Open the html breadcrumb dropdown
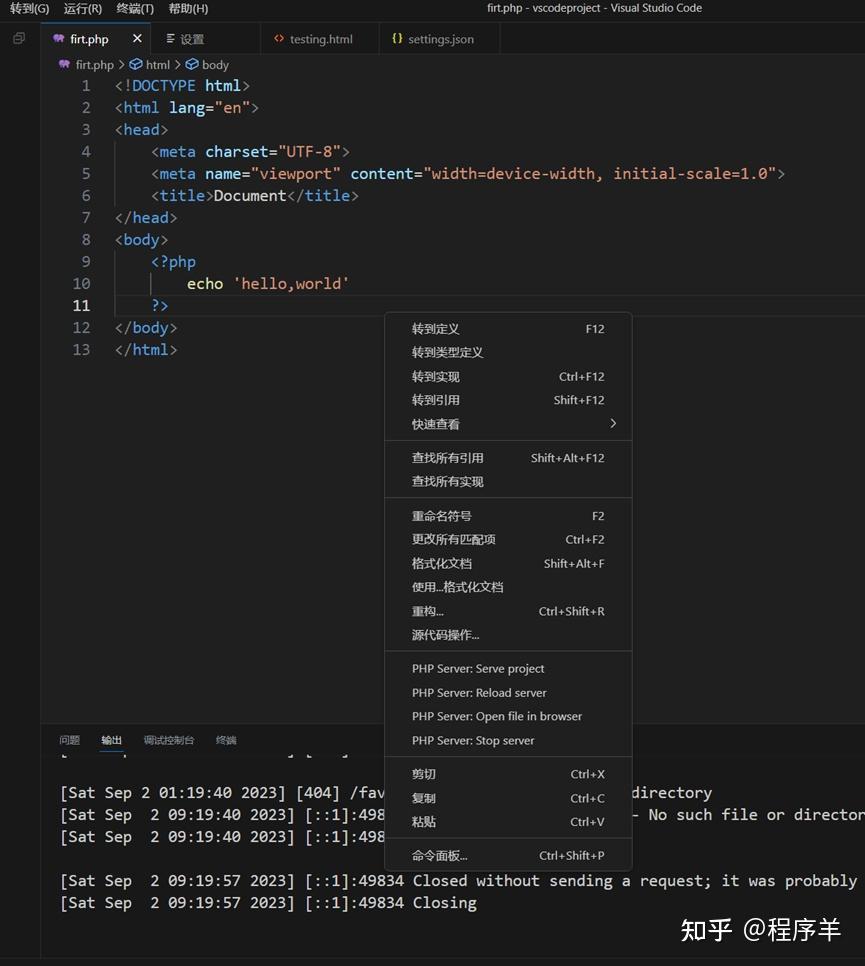 click(x=157, y=64)
